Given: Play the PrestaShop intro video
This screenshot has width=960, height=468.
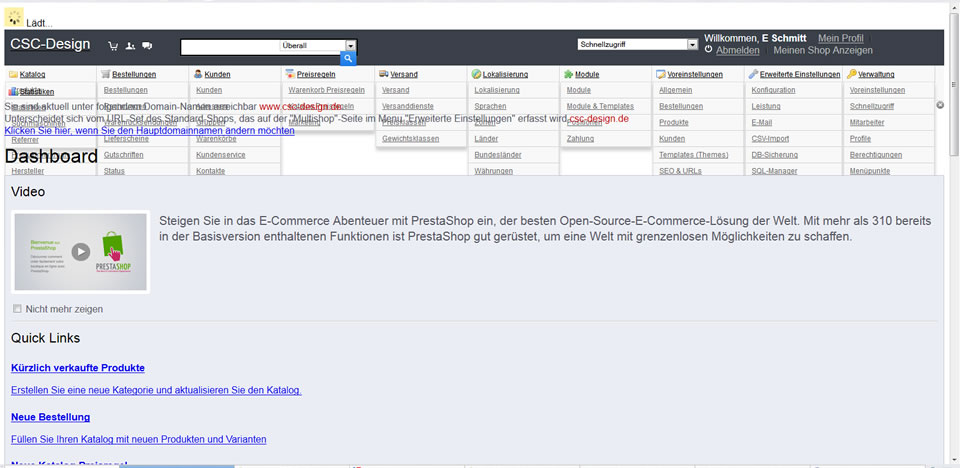Looking at the screenshot, I should coord(81,252).
